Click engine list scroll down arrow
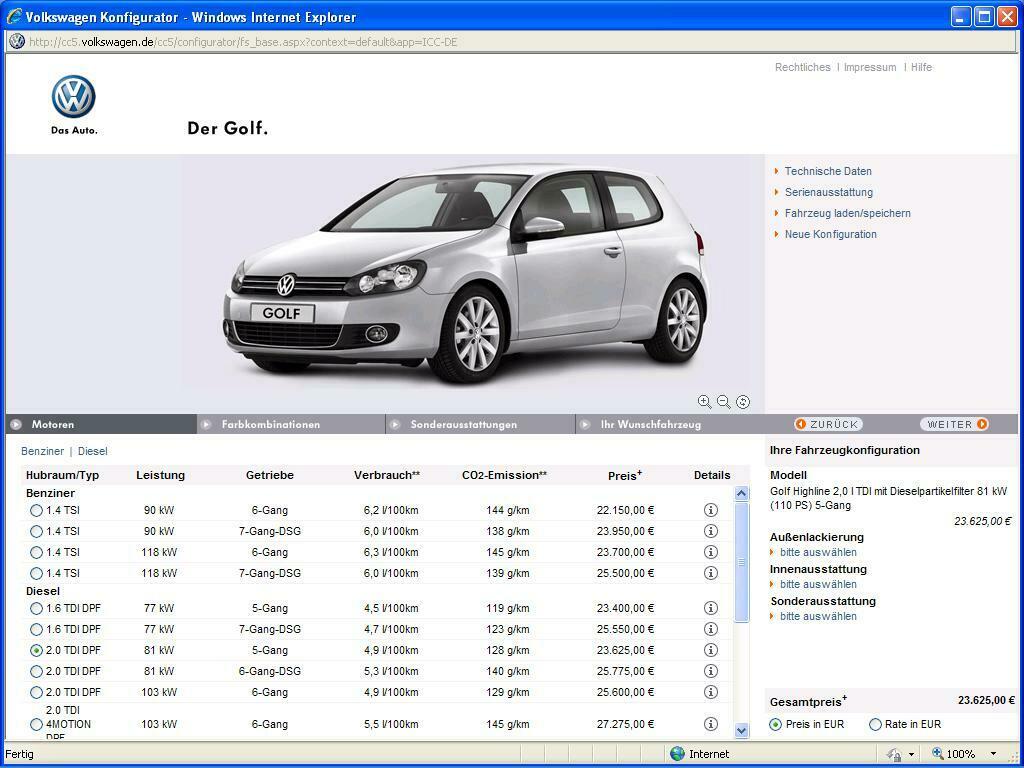 click(741, 731)
